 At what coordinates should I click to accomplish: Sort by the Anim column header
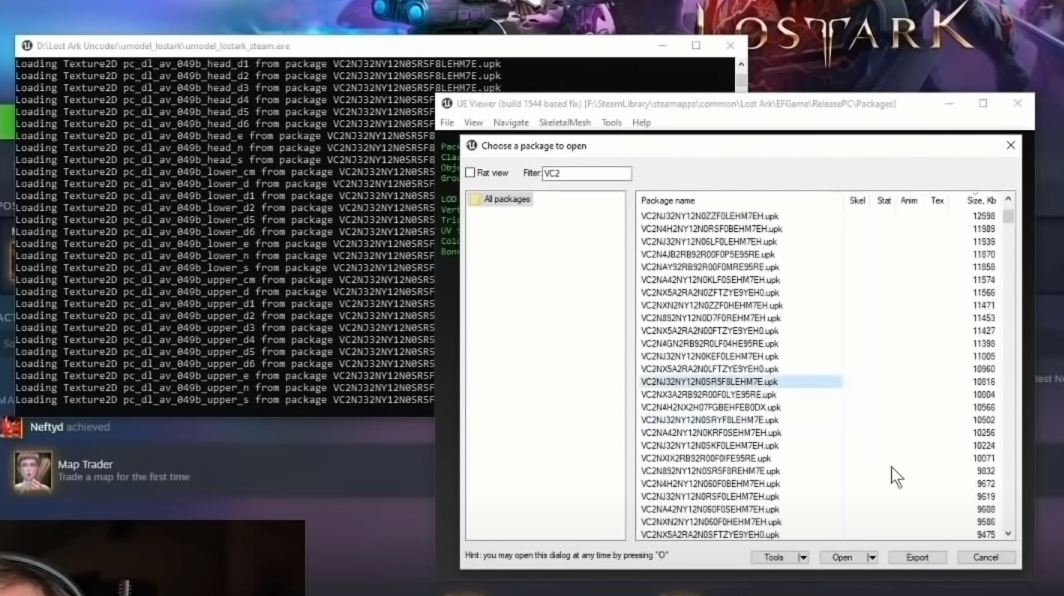909,201
